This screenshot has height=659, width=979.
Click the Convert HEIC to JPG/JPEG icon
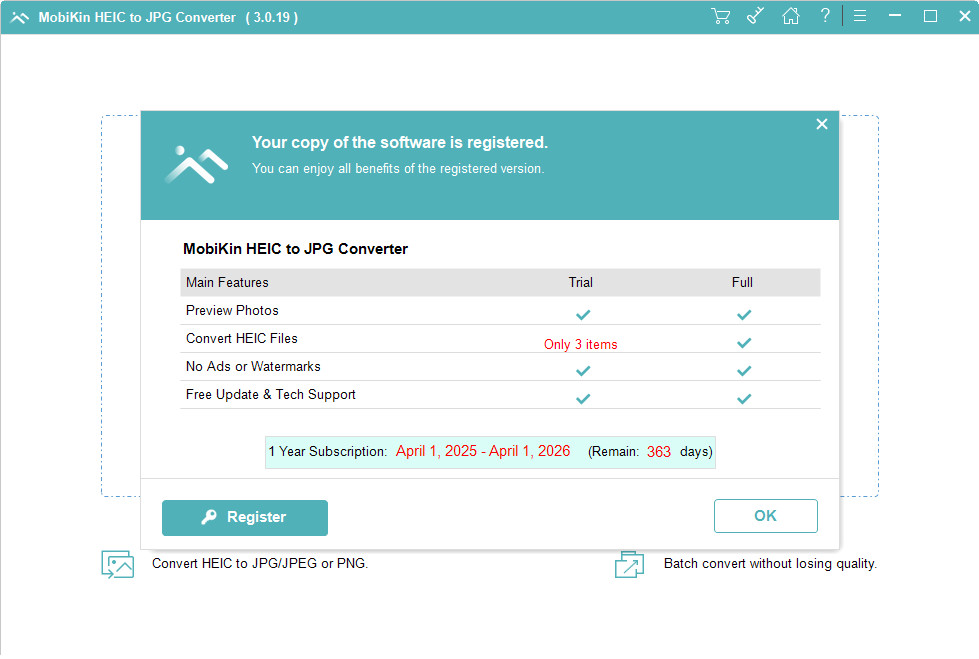(117, 564)
